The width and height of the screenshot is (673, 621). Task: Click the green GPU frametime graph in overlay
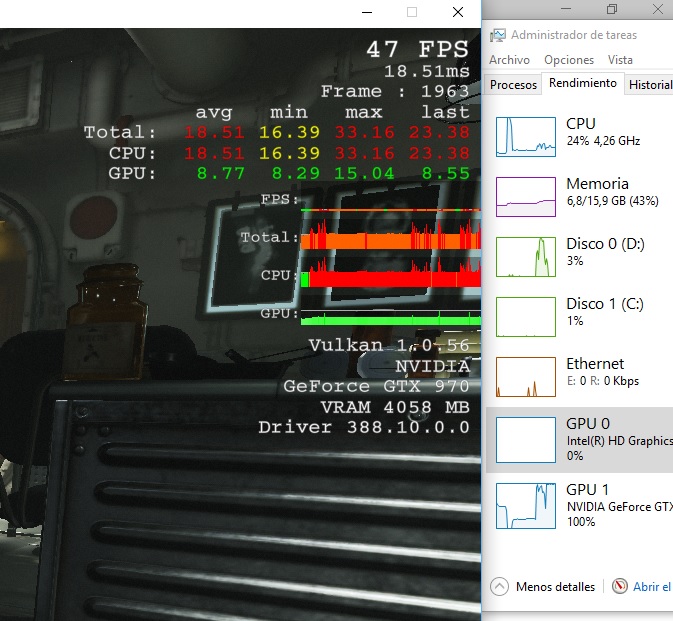391,318
